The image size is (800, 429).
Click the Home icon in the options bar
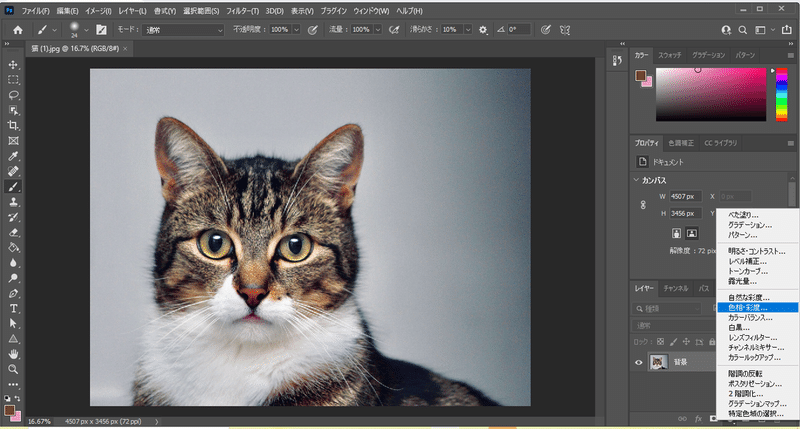pyautogui.click(x=17, y=30)
